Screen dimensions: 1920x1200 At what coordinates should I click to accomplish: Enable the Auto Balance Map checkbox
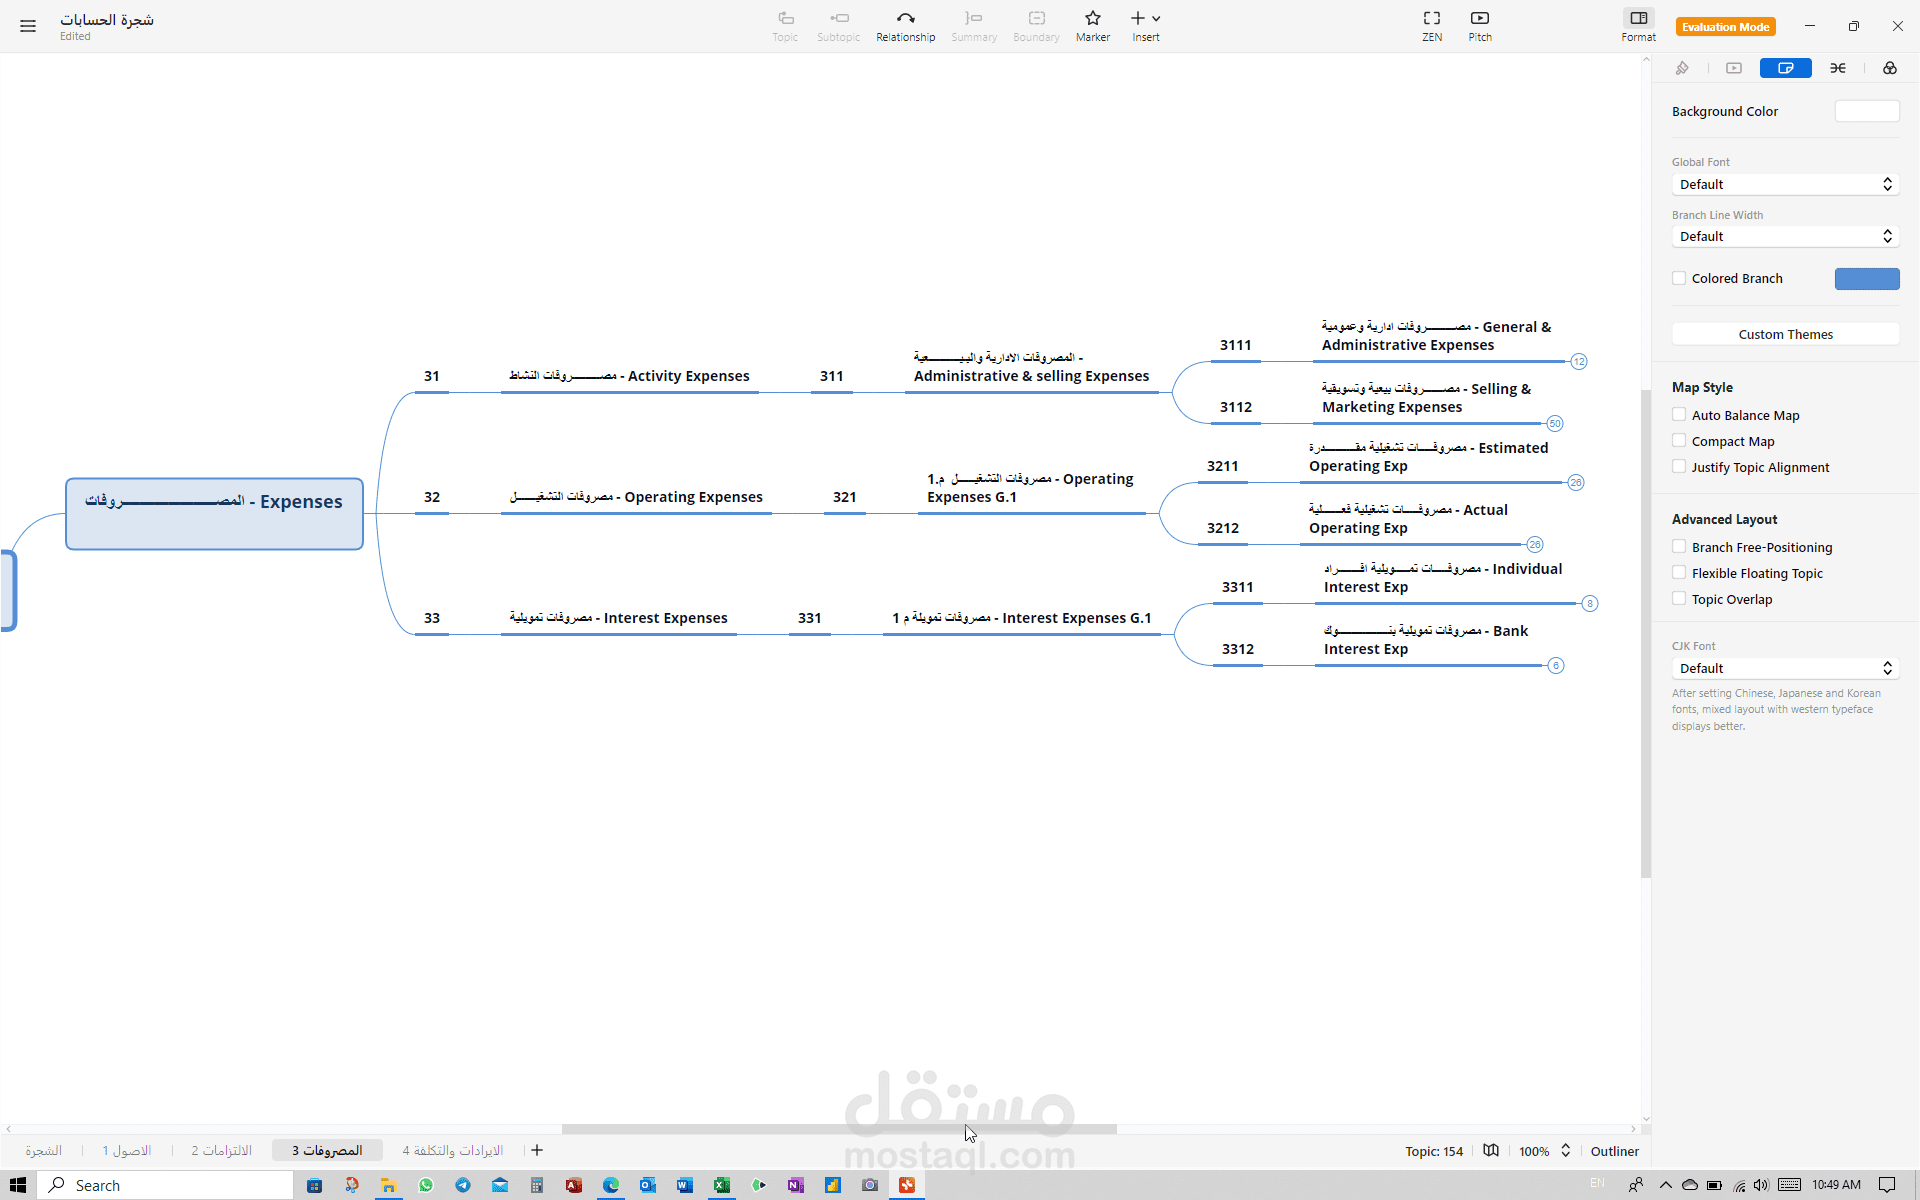(x=1679, y=415)
